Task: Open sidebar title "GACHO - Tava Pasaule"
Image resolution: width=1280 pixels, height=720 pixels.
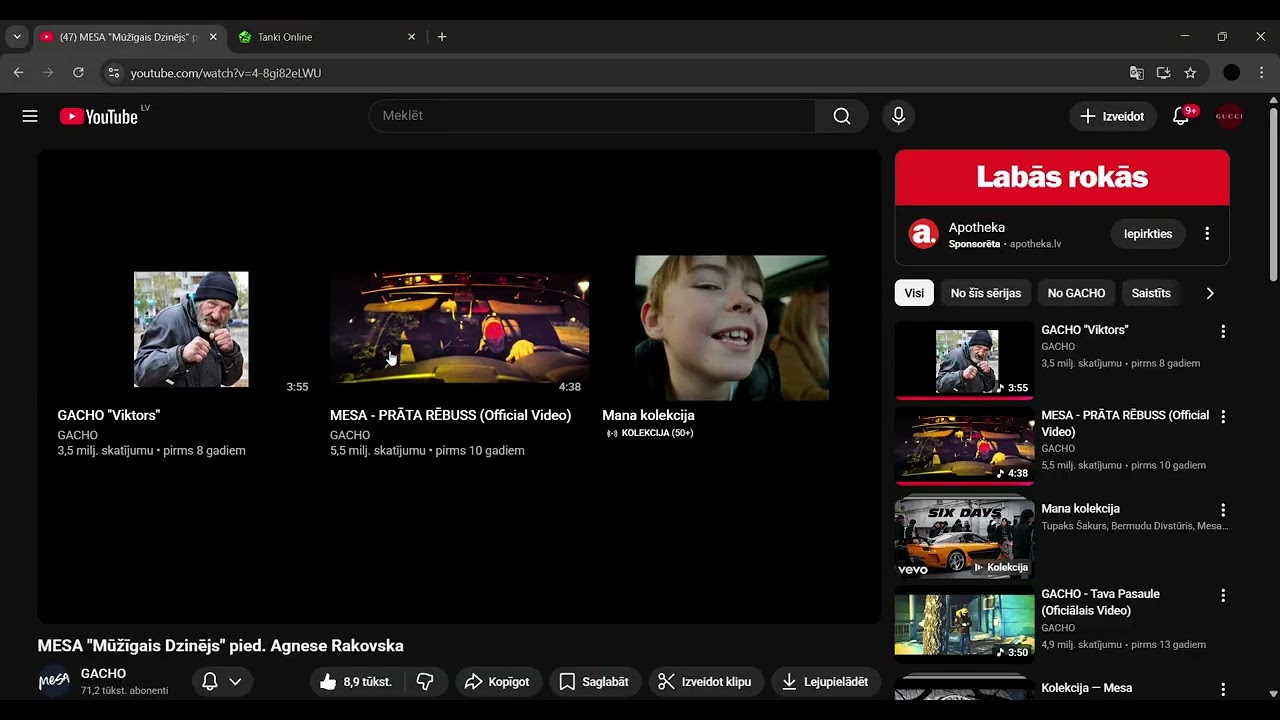Action: click(x=1100, y=602)
